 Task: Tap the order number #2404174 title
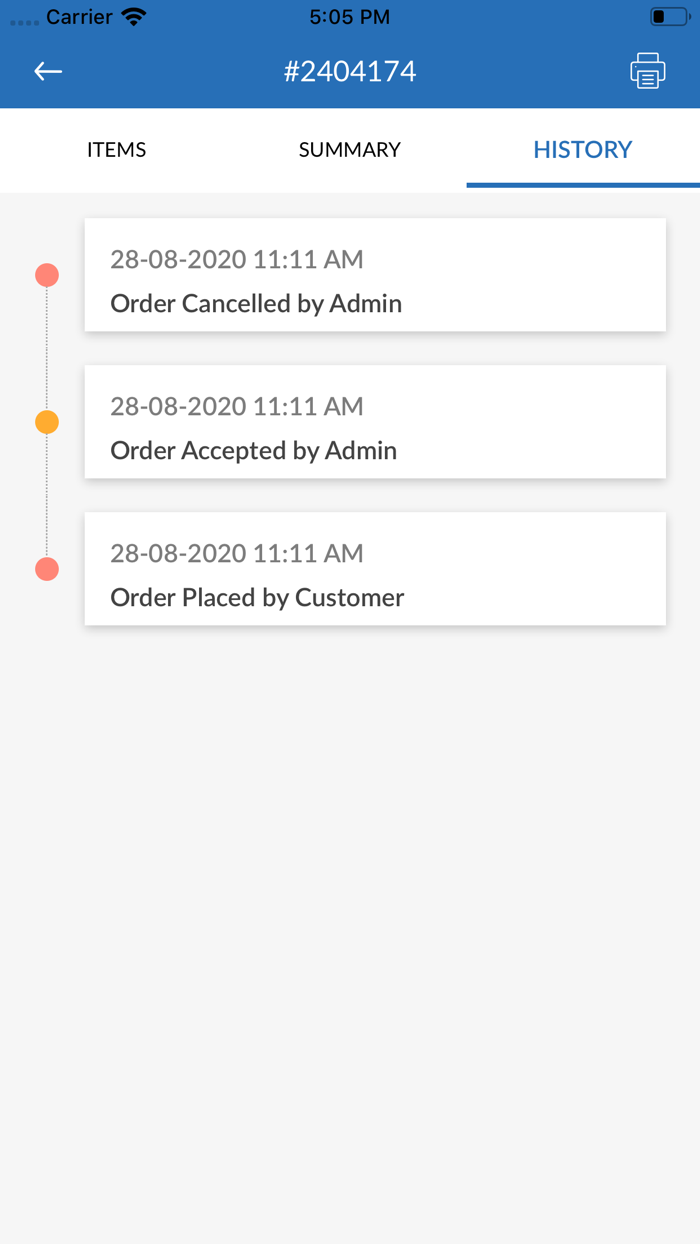[349, 71]
